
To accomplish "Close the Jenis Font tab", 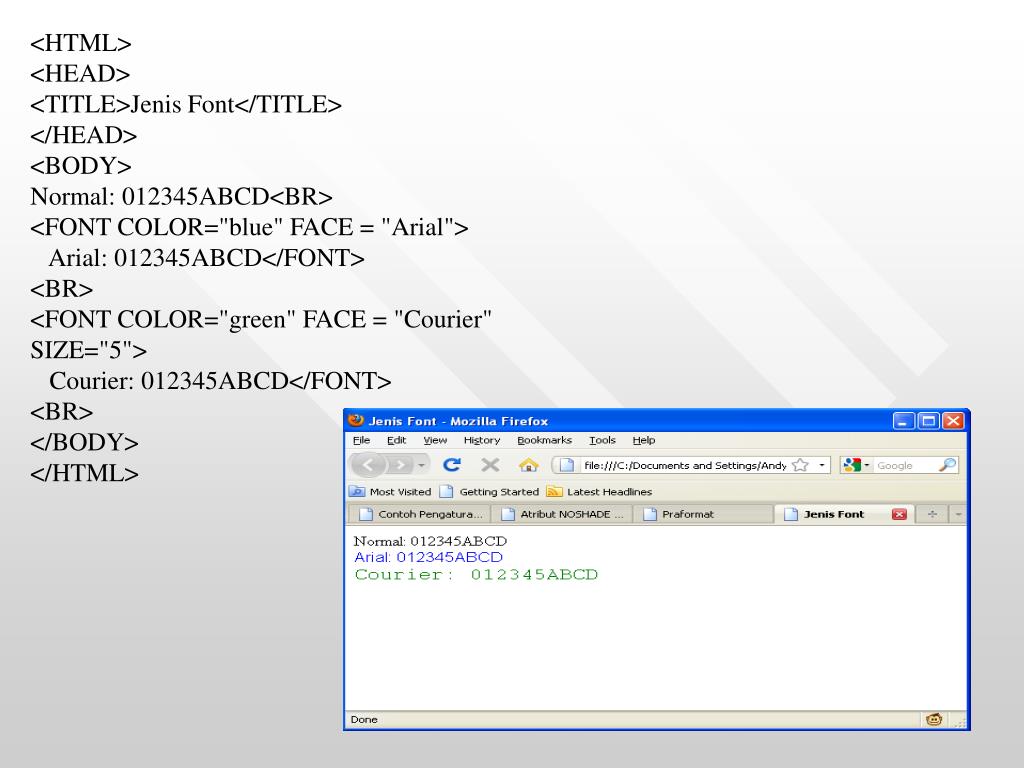I will (899, 515).
